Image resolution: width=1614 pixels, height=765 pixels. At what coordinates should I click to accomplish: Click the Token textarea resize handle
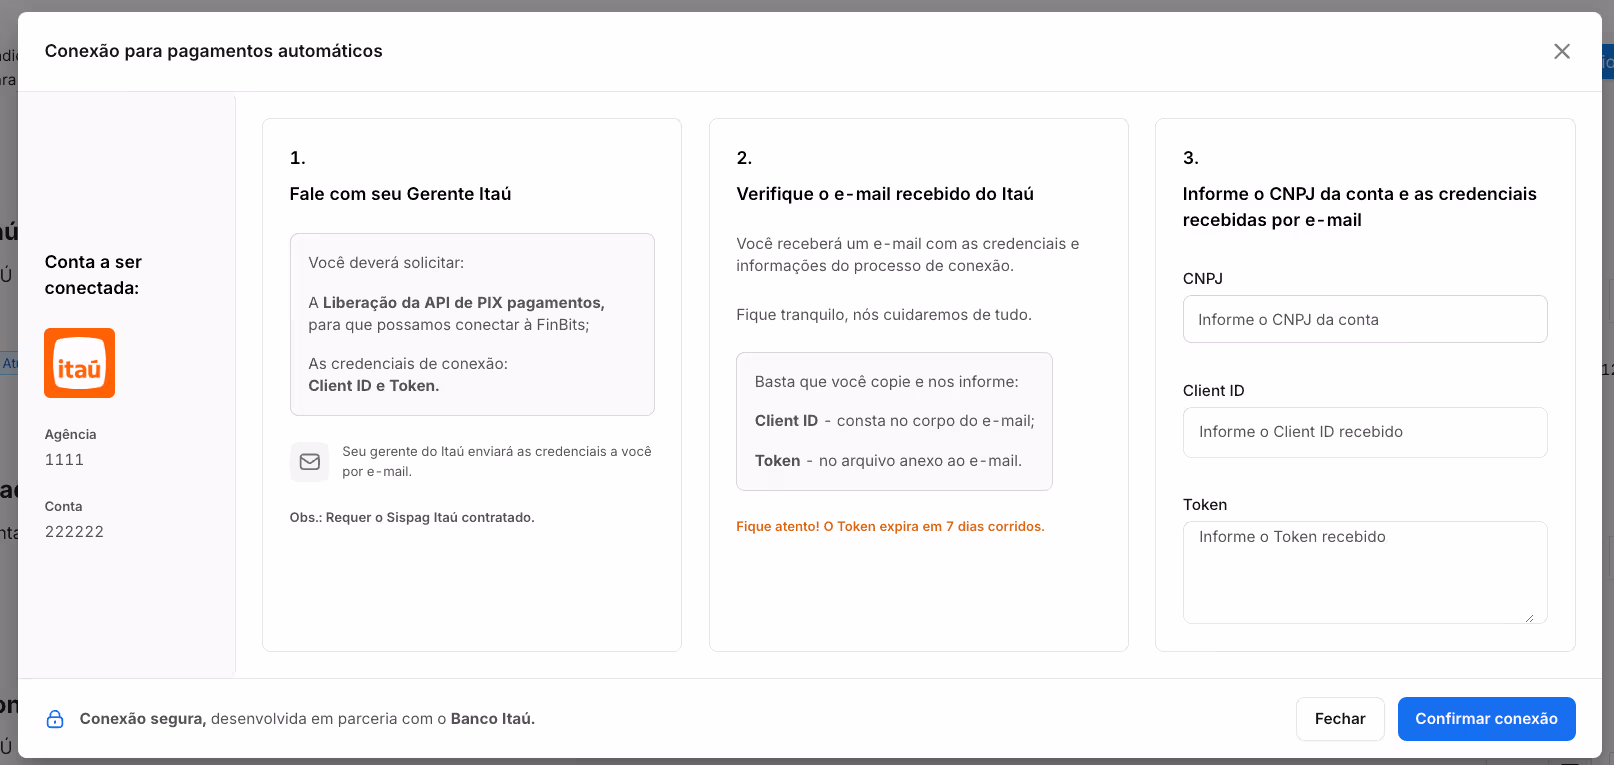(1529, 617)
